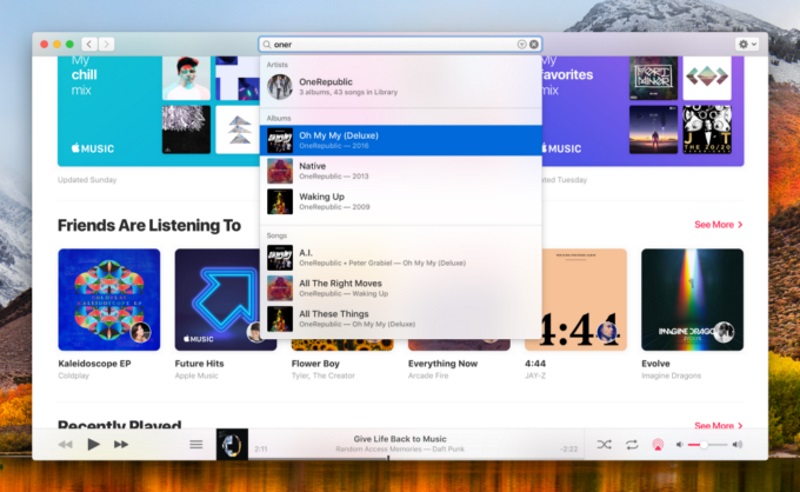The image size is (800, 492).
Task: Open the Kaleidoscope EP album cover
Action: coord(109,299)
